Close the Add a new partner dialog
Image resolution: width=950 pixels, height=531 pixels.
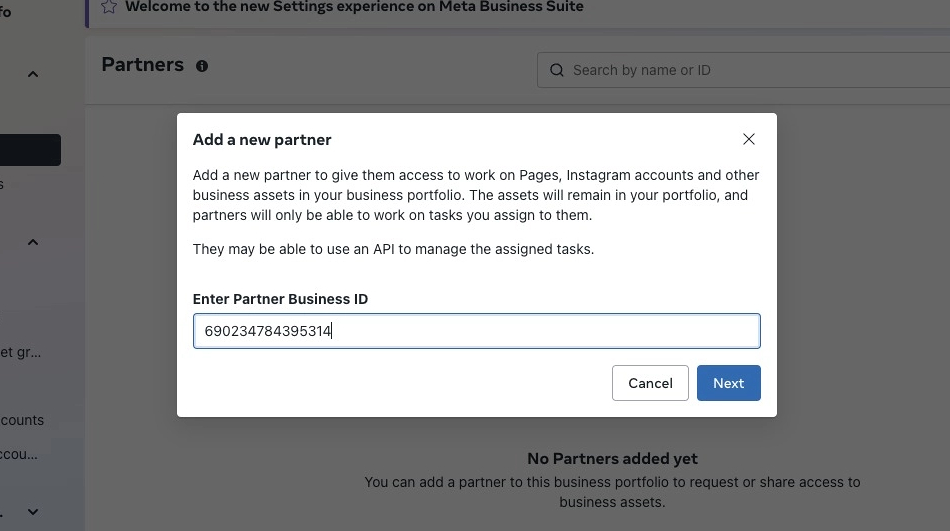click(x=749, y=139)
